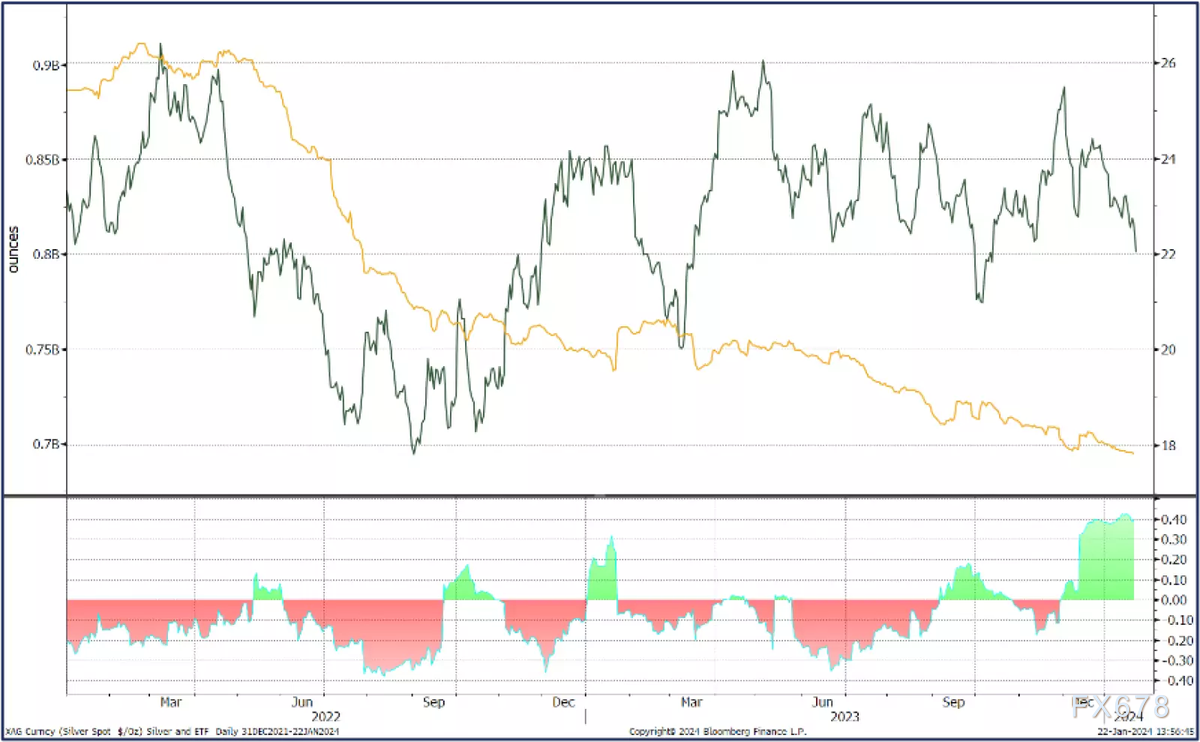Select the positive 0.40 correlation axis label
1200x742 pixels.
click(x=1172, y=520)
